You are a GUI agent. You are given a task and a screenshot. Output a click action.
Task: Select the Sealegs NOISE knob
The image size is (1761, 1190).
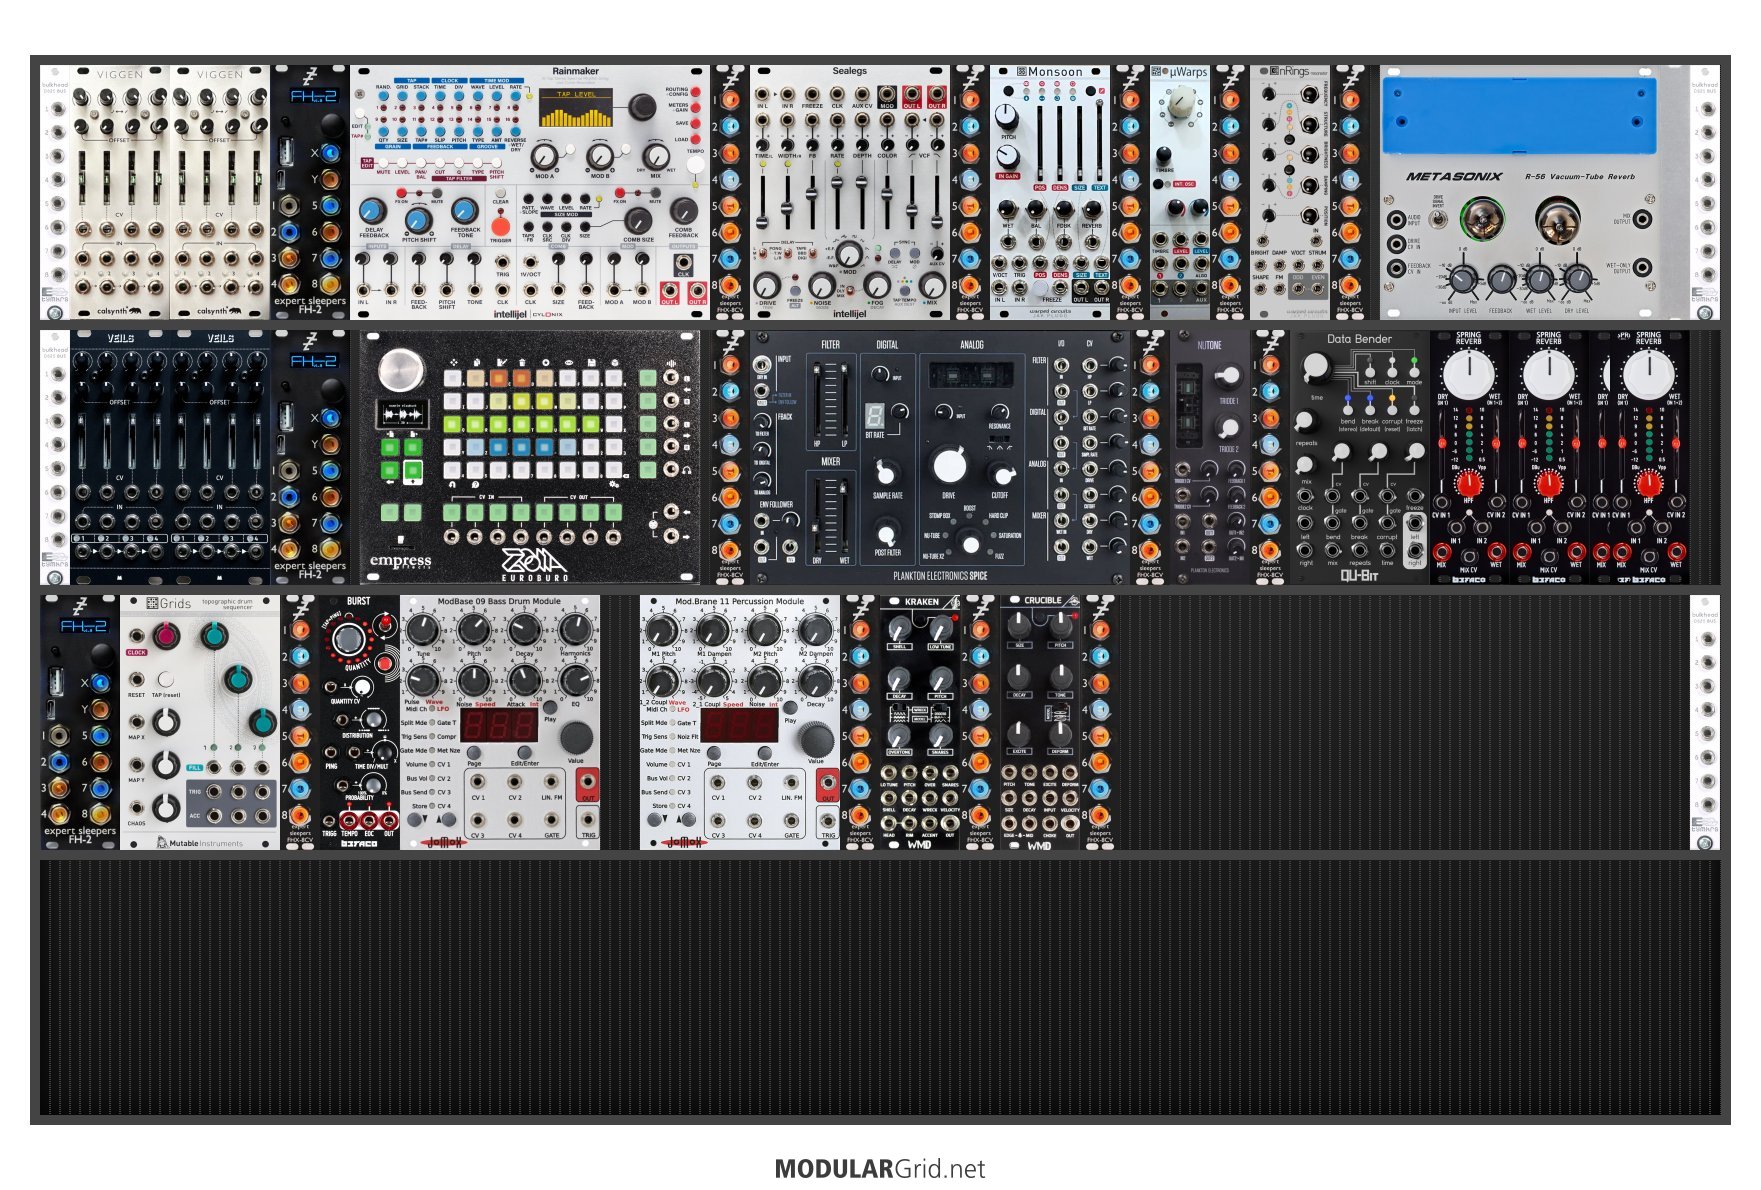(x=822, y=286)
